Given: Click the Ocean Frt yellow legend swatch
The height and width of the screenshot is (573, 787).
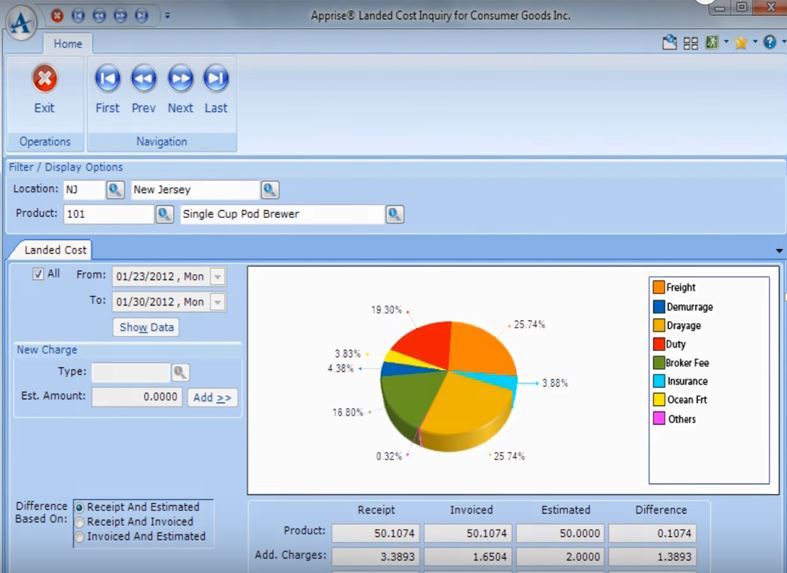Looking at the screenshot, I should (x=659, y=399).
